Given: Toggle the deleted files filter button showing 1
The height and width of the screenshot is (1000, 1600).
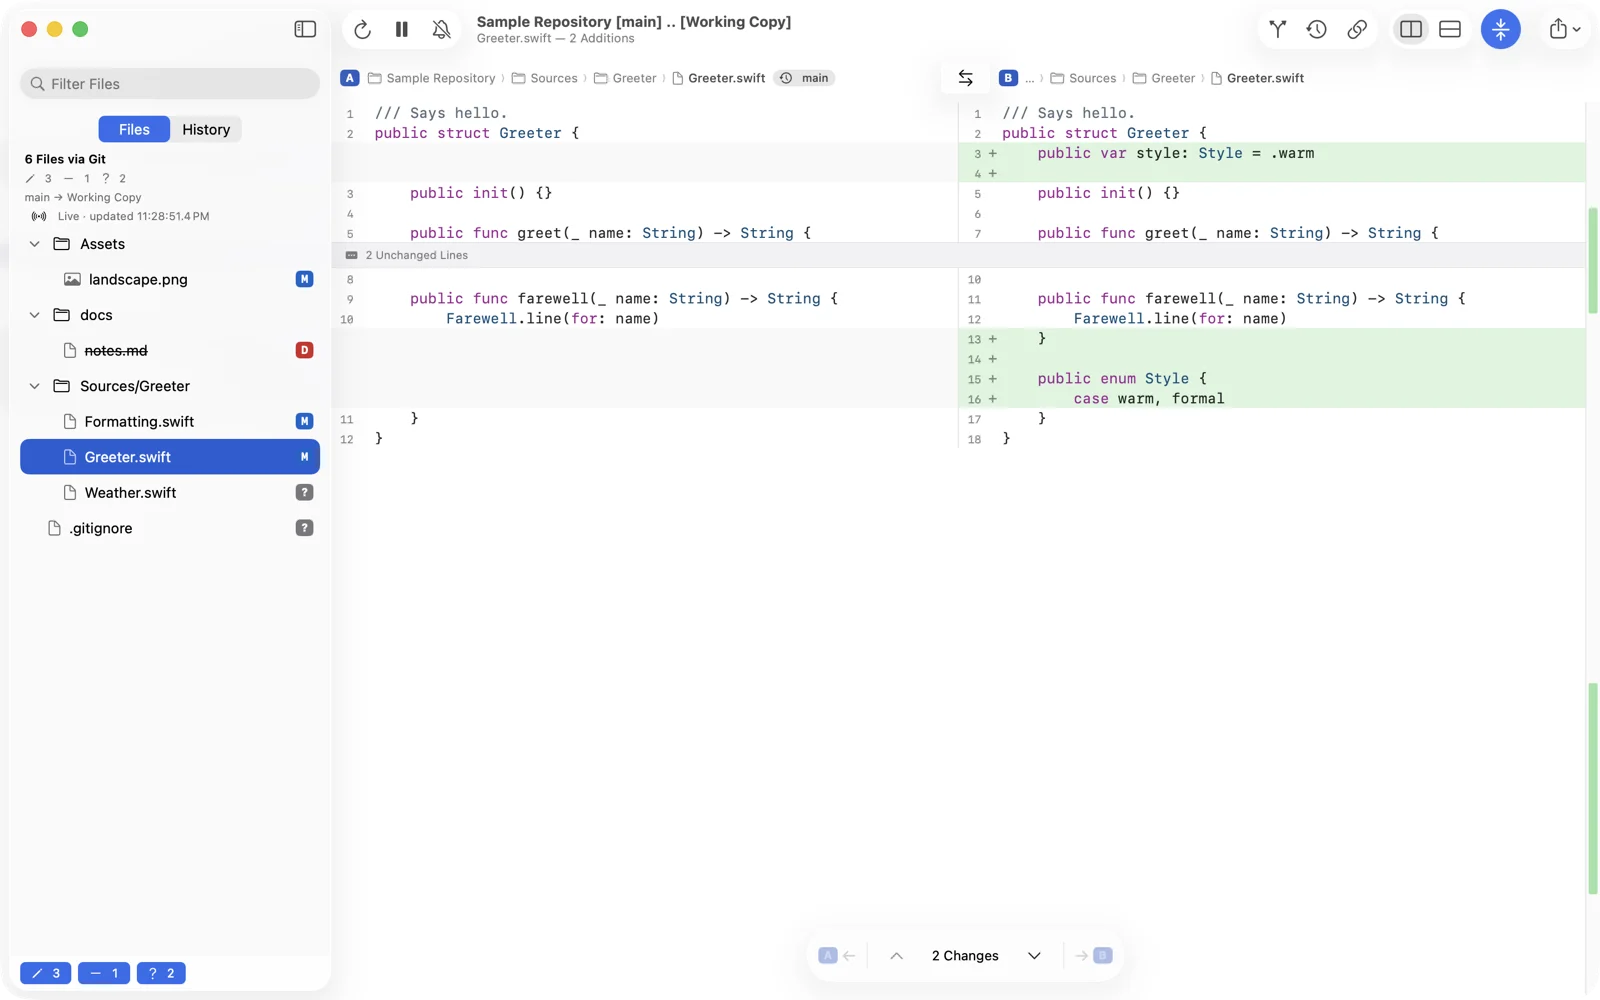Looking at the screenshot, I should coord(104,973).
